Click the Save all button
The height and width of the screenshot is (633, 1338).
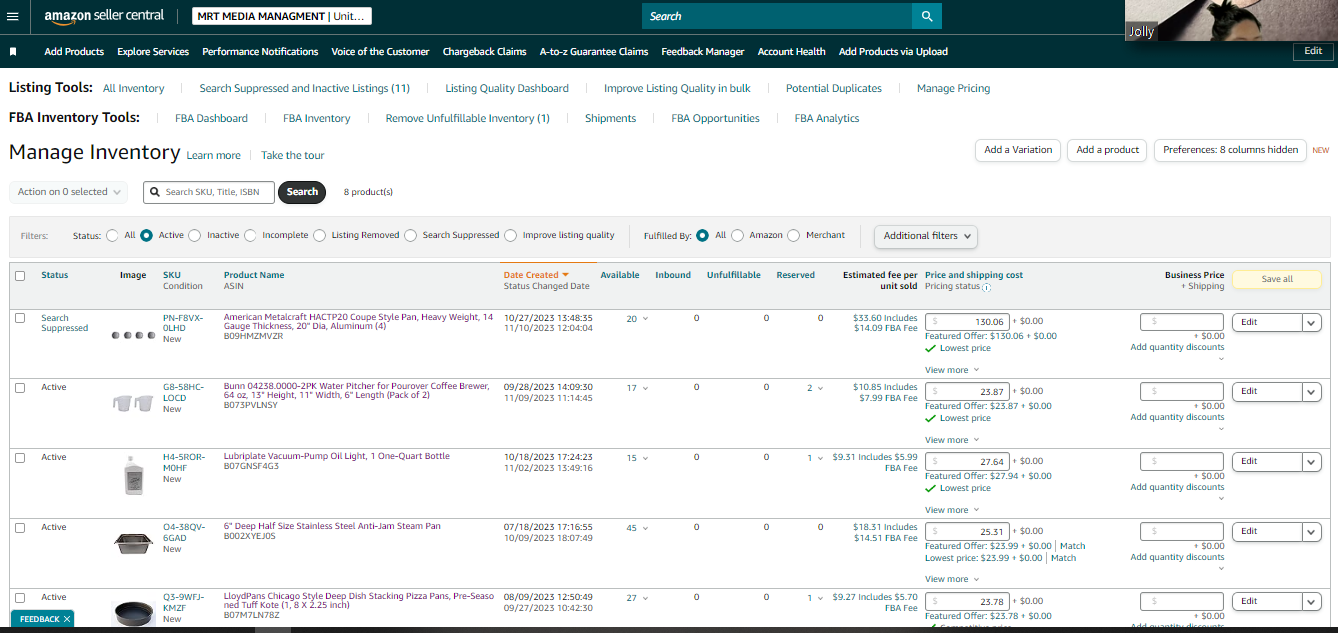[x=1277, y=279]
